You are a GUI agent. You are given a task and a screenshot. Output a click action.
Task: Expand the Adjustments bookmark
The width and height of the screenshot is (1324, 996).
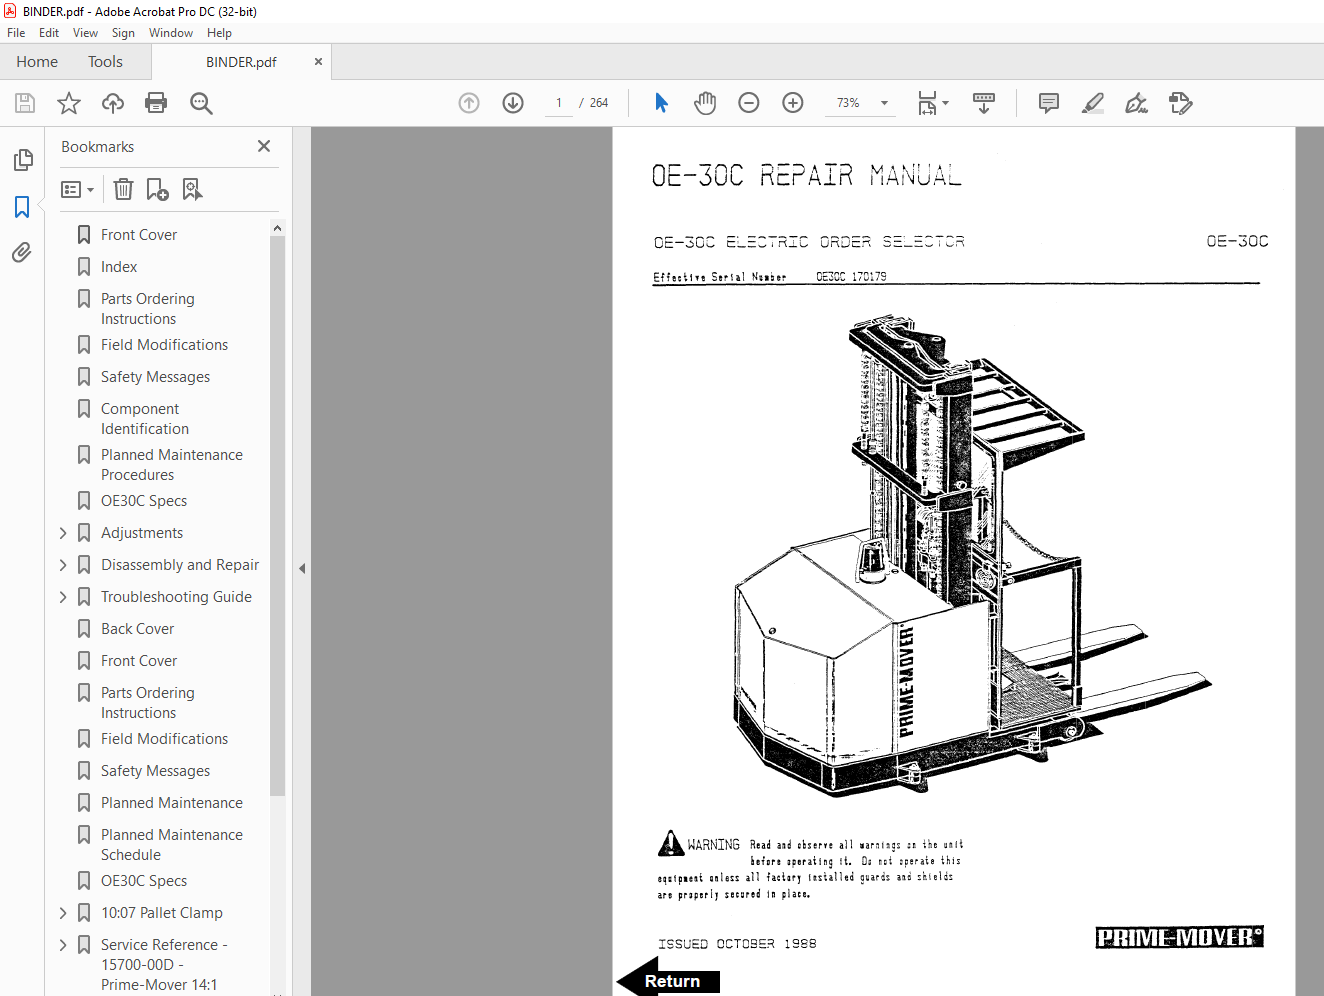click(x=63, y=533)
